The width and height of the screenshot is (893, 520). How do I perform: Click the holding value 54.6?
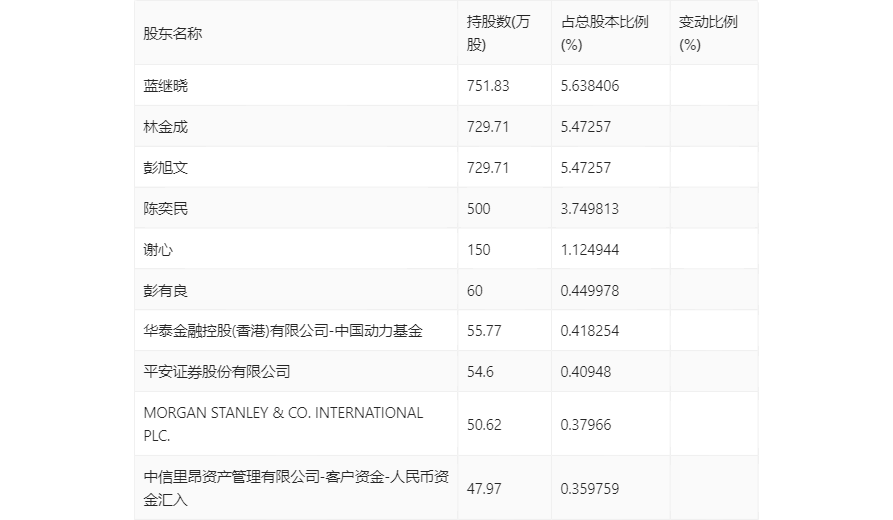[x=480, y=372]
